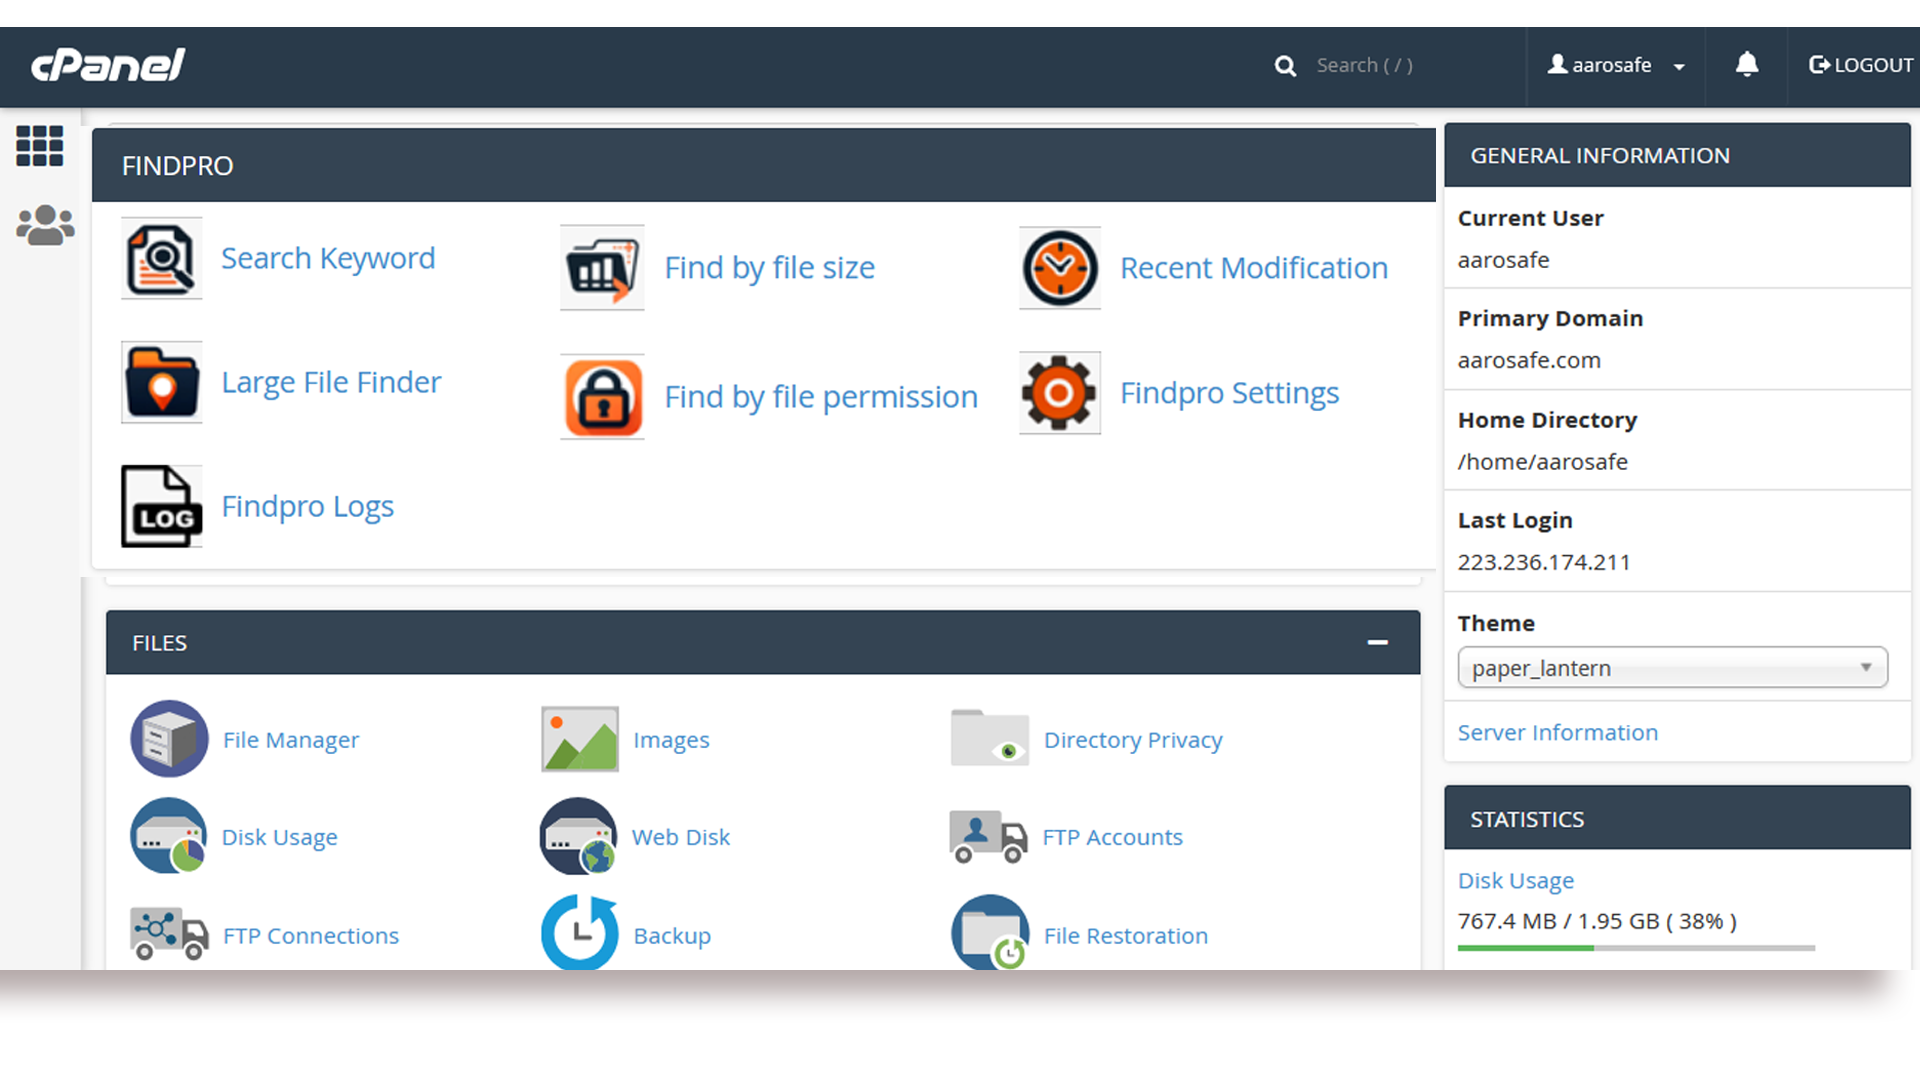The height and width of the screenshot is (1080, 1920).
Task: Open the Images link
Action: (671, 740)
